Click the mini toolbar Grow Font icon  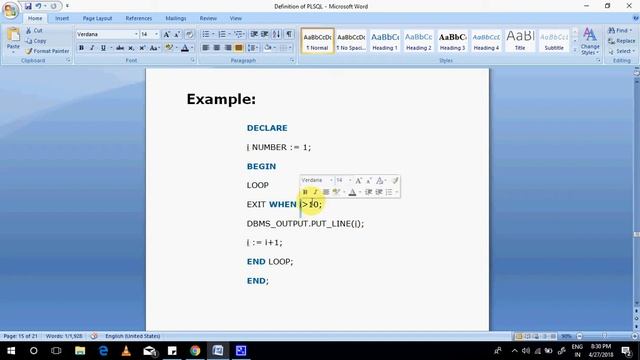click(x=358, y=180)
